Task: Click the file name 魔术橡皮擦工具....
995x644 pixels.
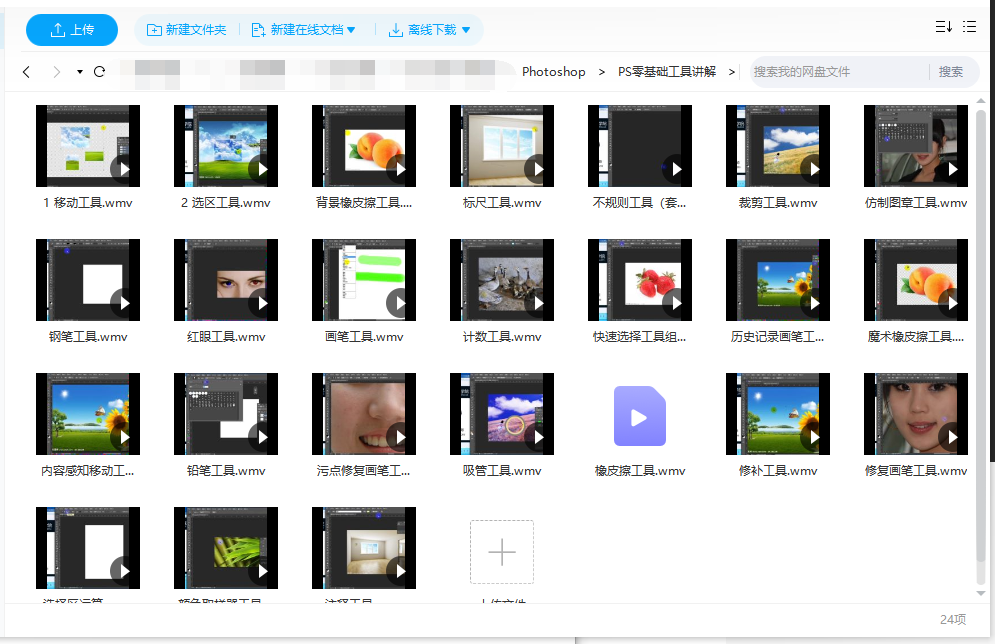Action: pos(916,337)
